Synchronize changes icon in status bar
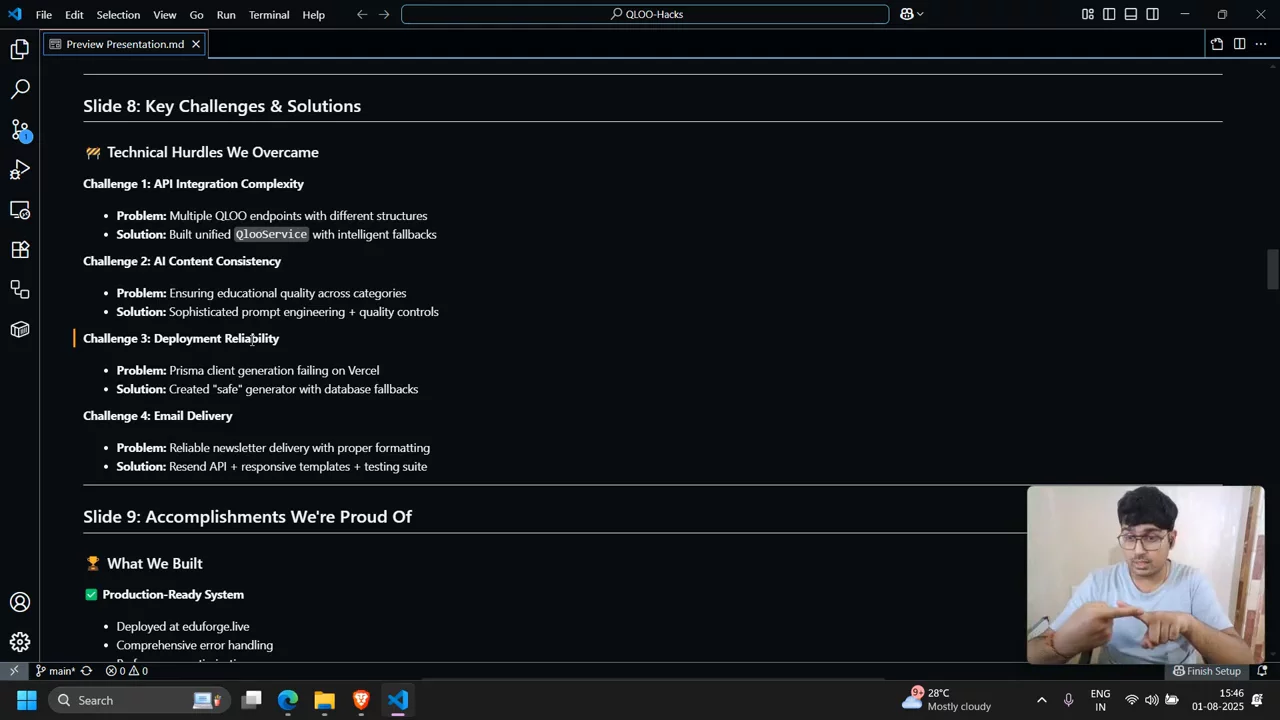The image size is (1280, 720). (x=86, y=671)
